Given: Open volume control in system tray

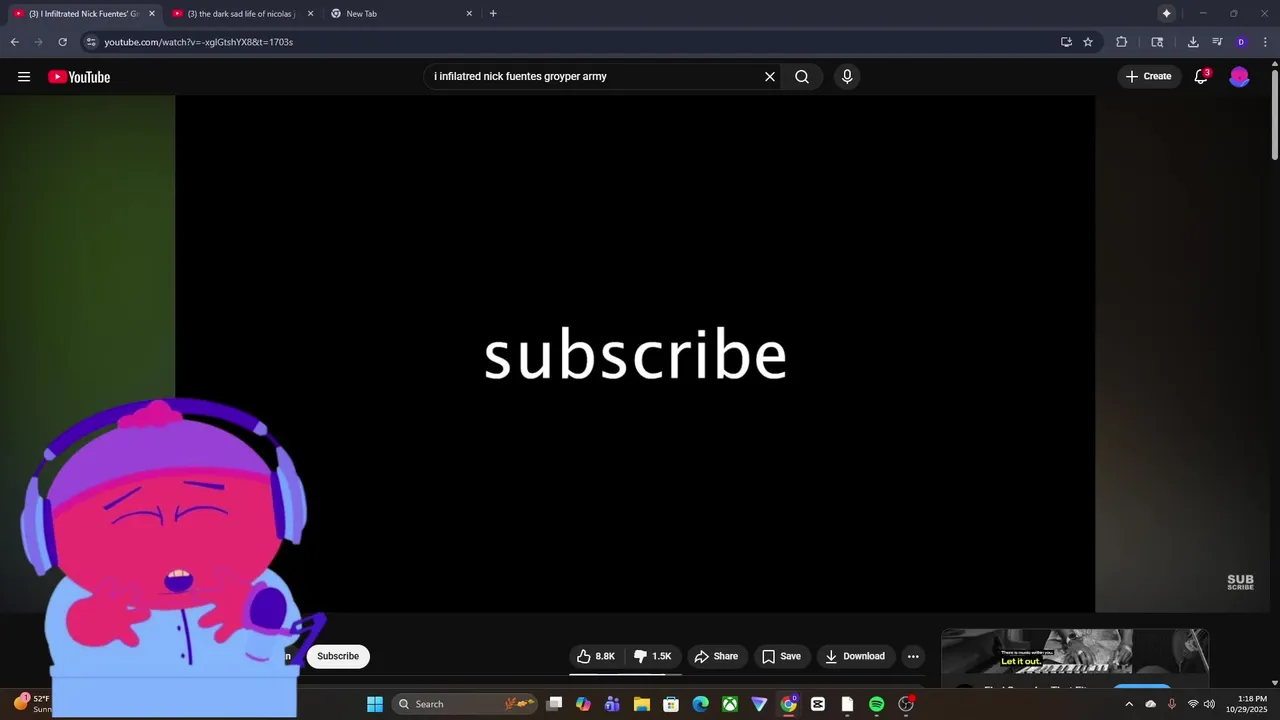Looking at the screenshot, I should tap(1209, 704).
